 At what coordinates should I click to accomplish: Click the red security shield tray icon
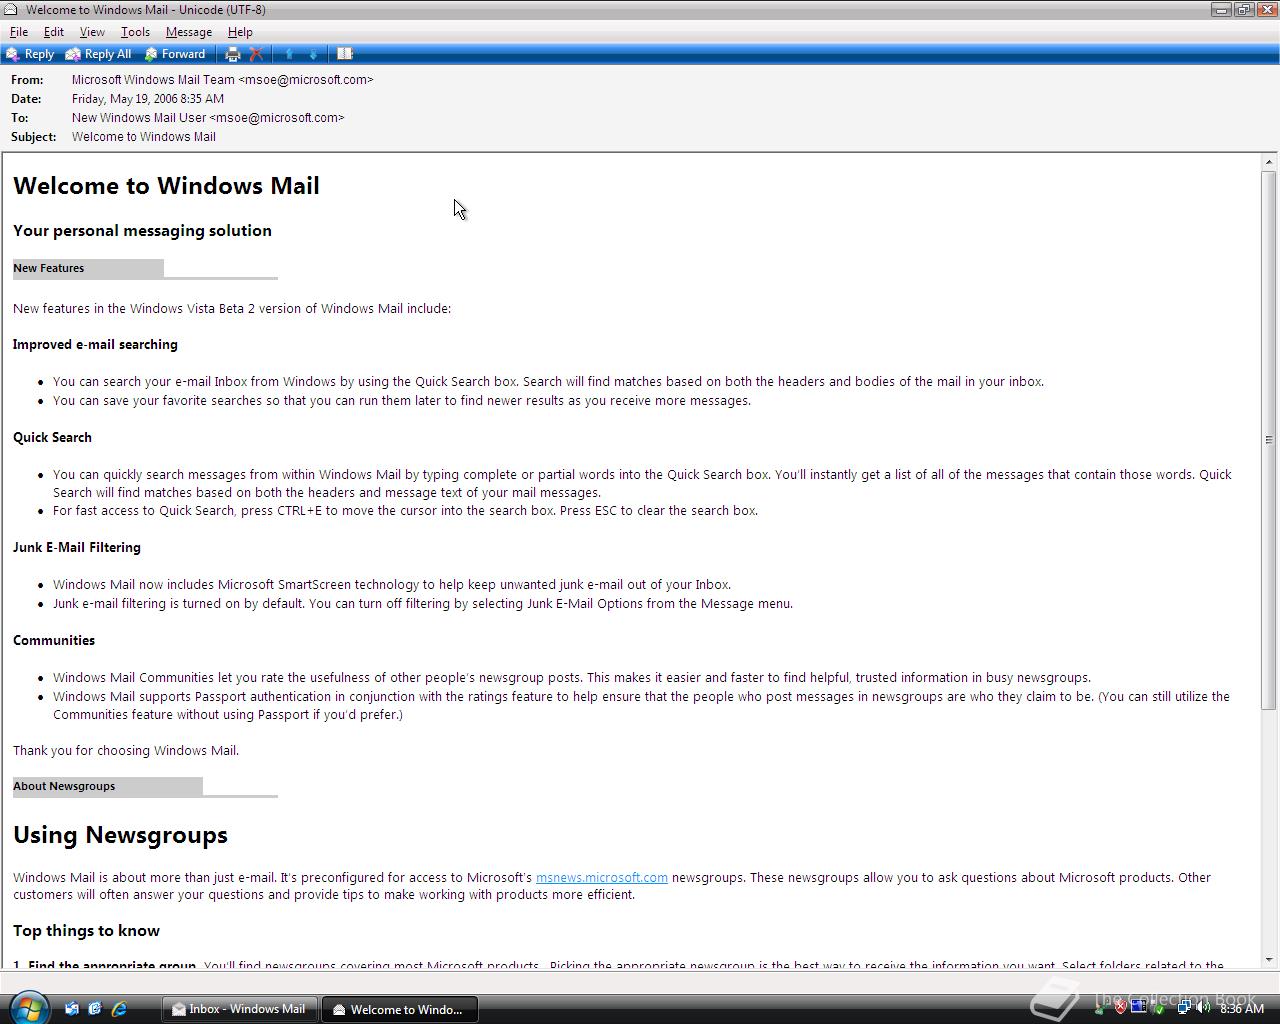(x=1121, y=1008)
